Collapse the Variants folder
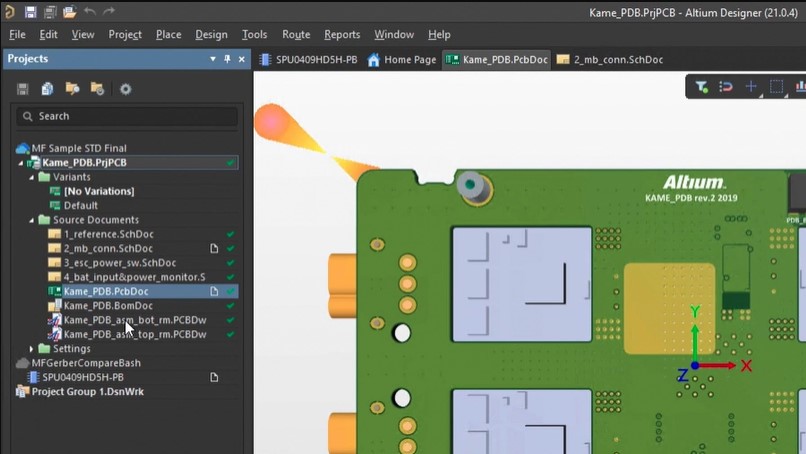 (32, 177)
